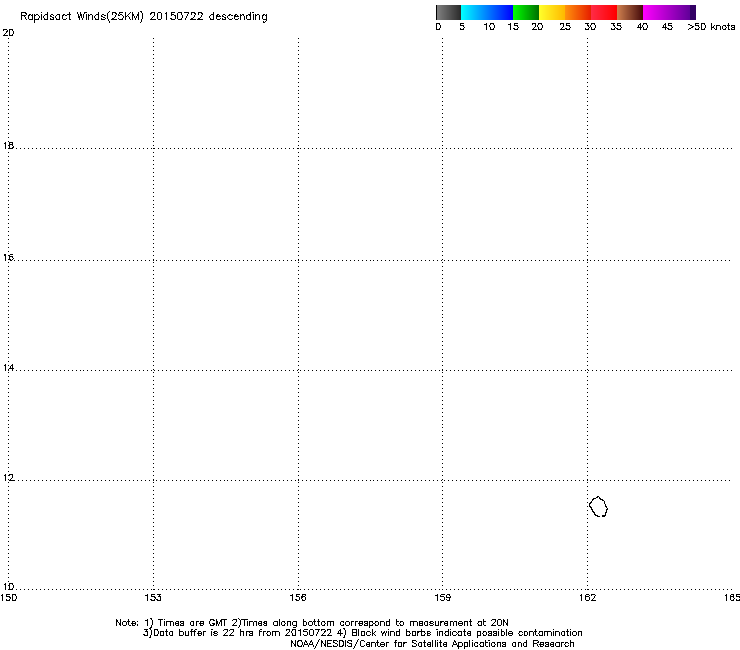Click longitude label 162

587,598
